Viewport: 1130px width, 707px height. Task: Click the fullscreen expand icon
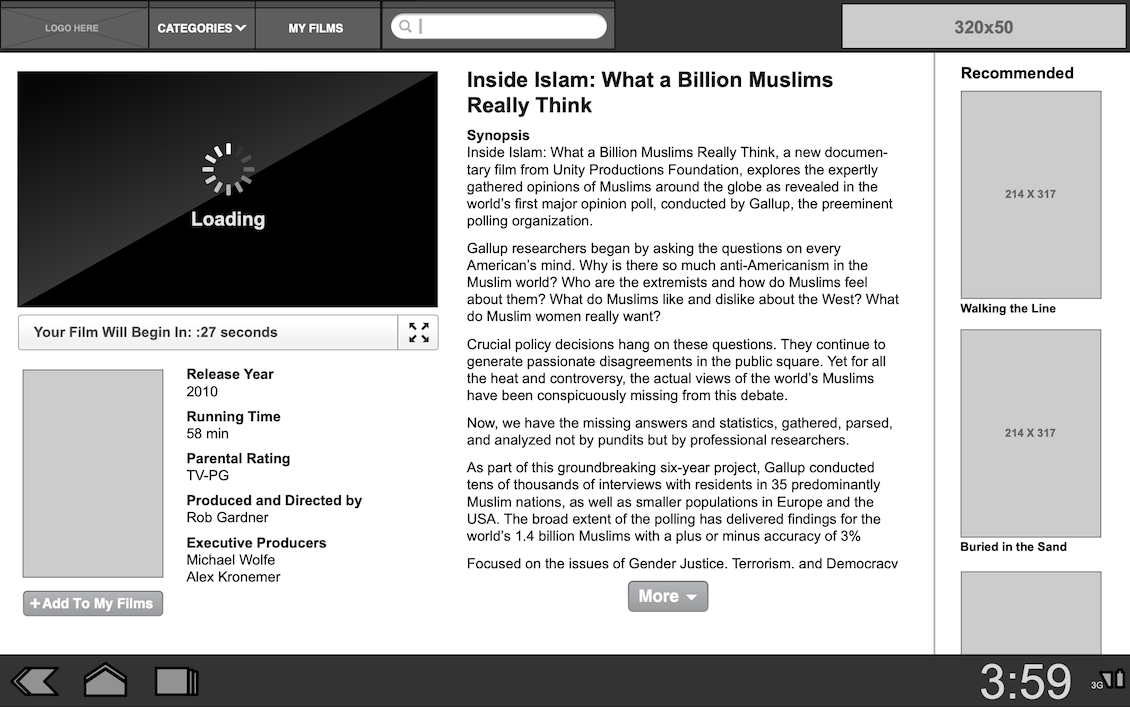(419, 332)
